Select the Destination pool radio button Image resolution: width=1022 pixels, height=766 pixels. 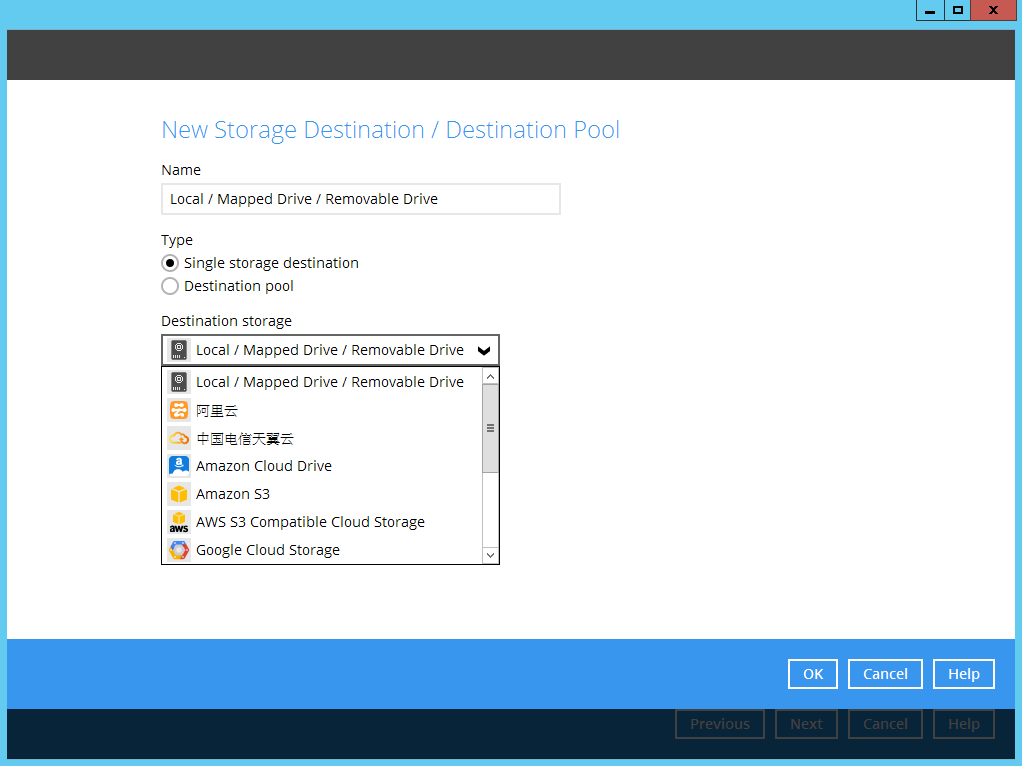tap(169, 286)
